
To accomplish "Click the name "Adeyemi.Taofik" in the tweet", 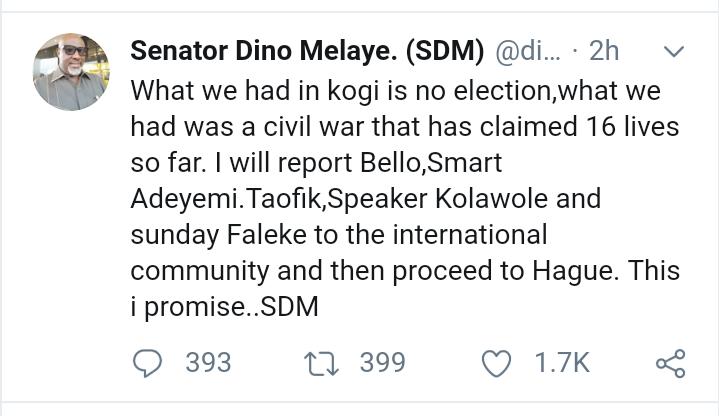I will [236, 199].
